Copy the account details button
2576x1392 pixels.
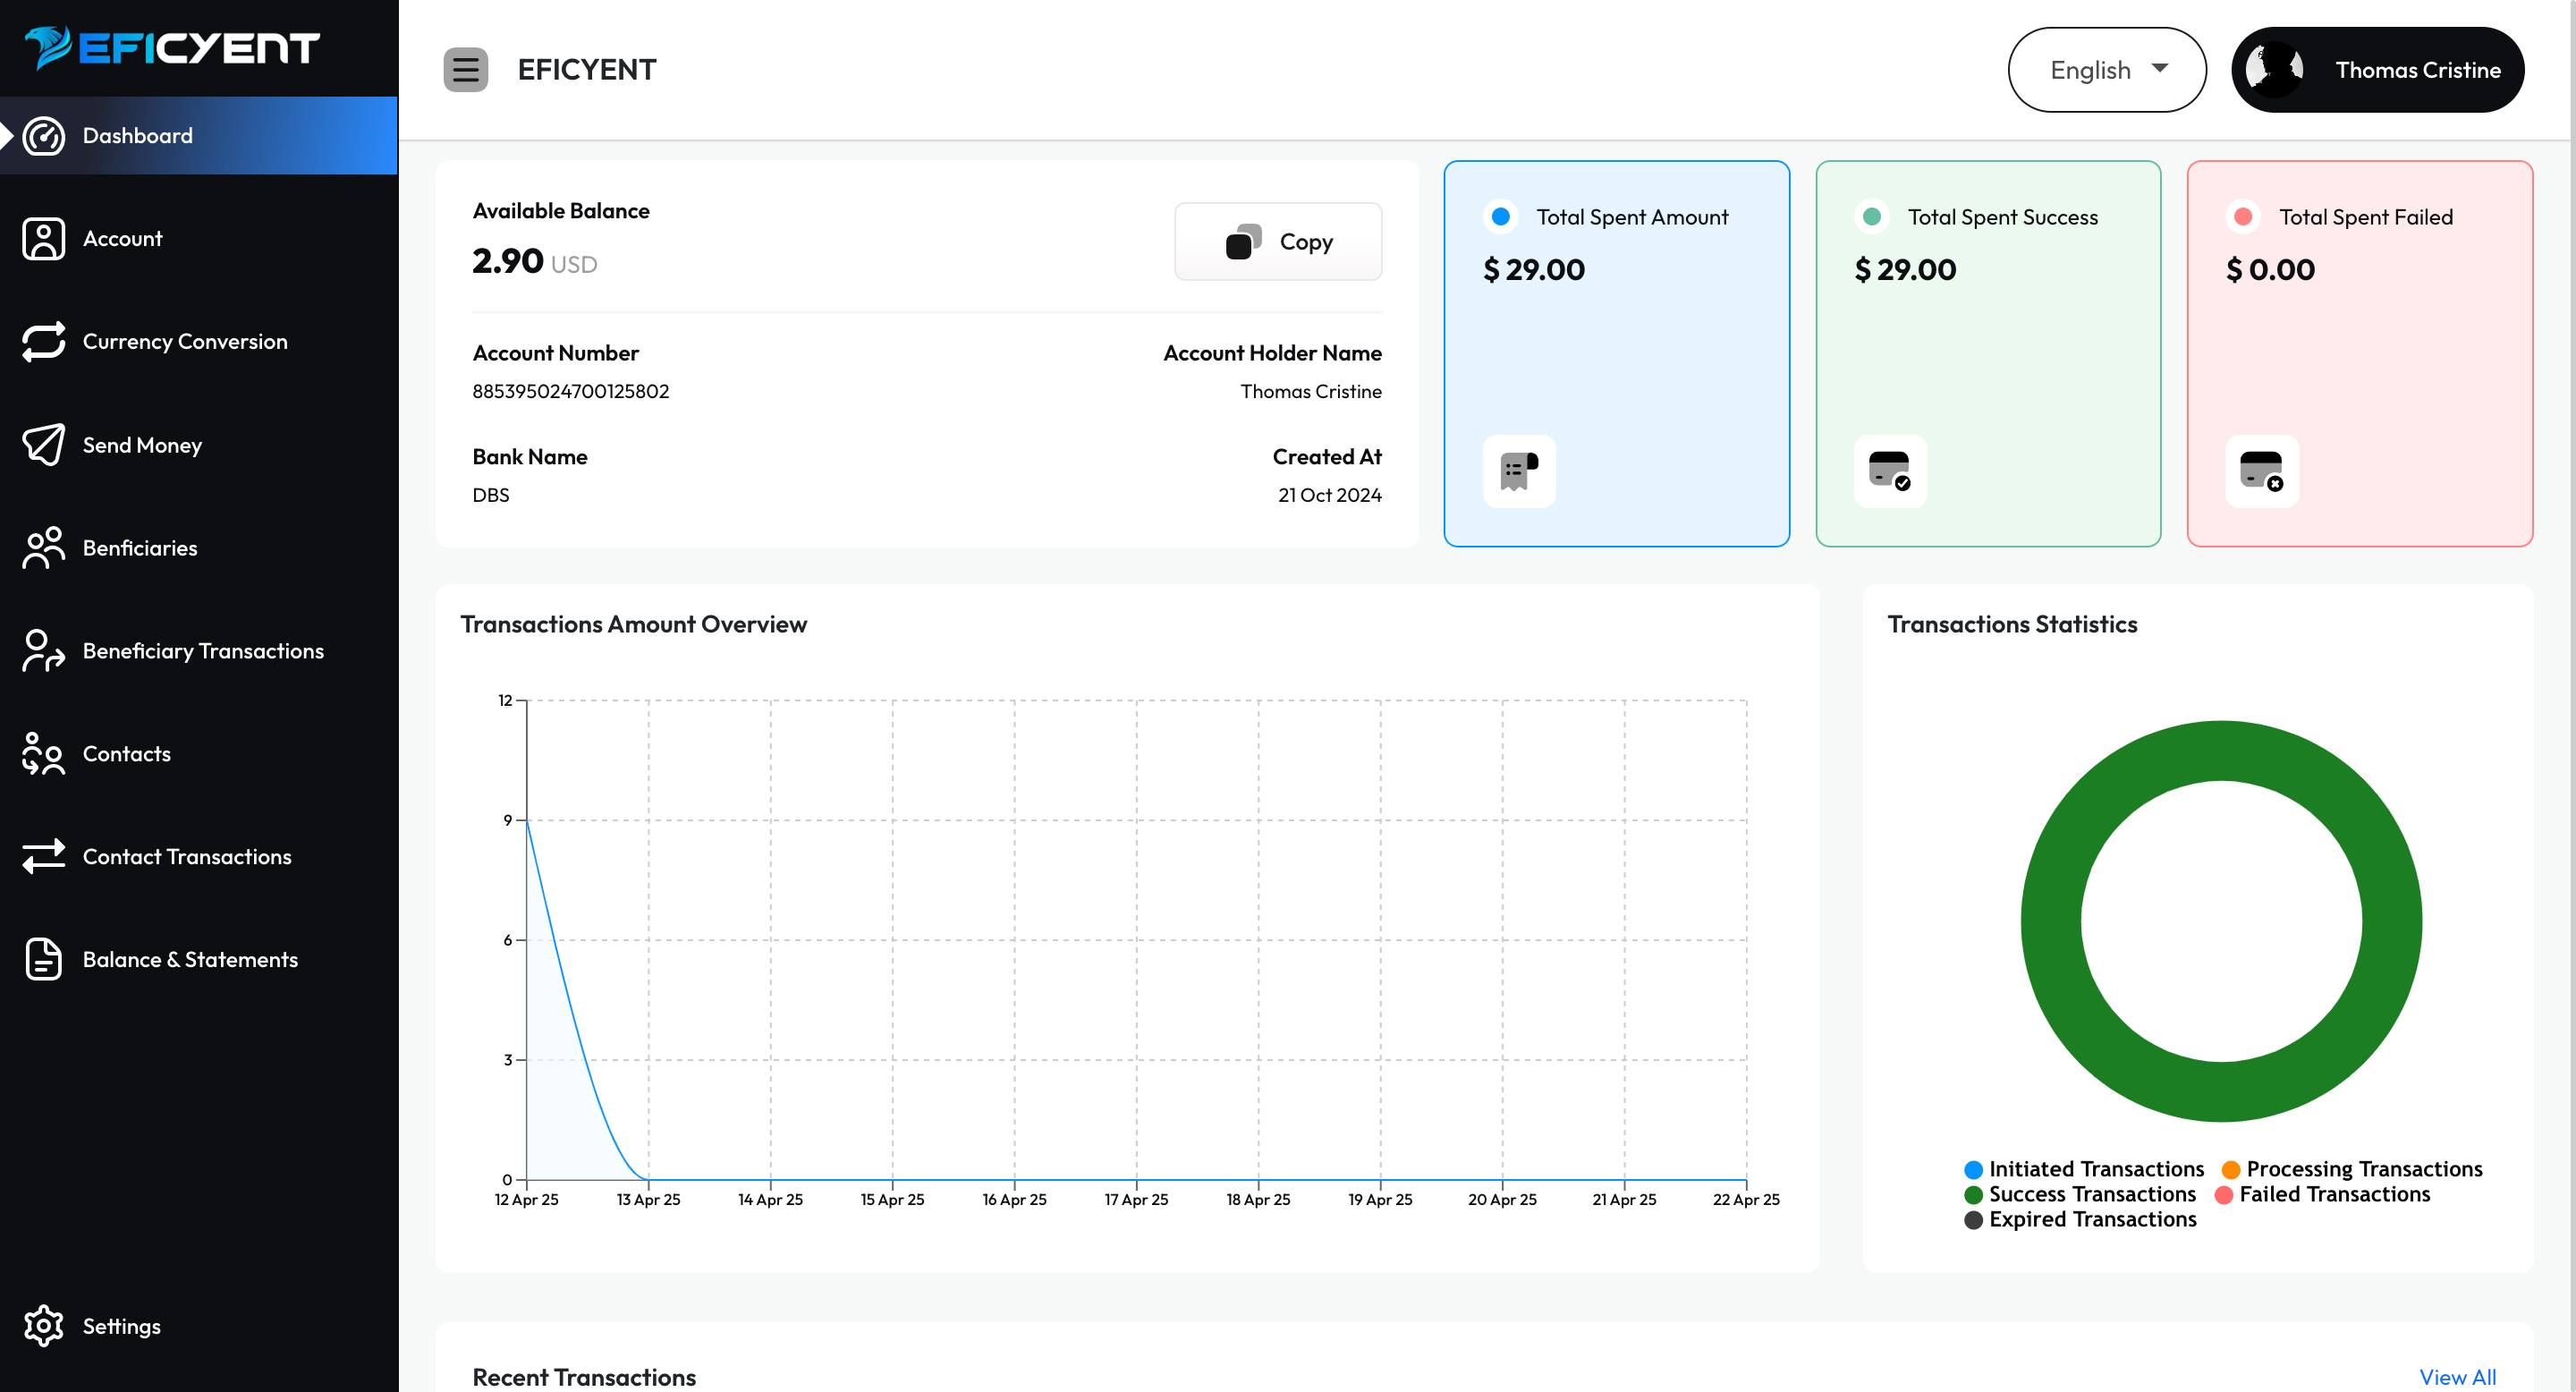[x=1277, y=242]
